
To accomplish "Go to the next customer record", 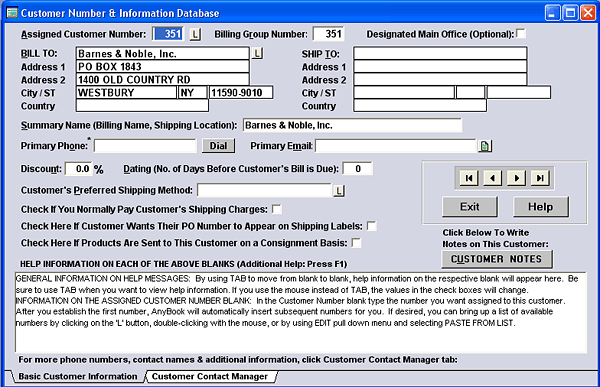I will click(516, 178).
